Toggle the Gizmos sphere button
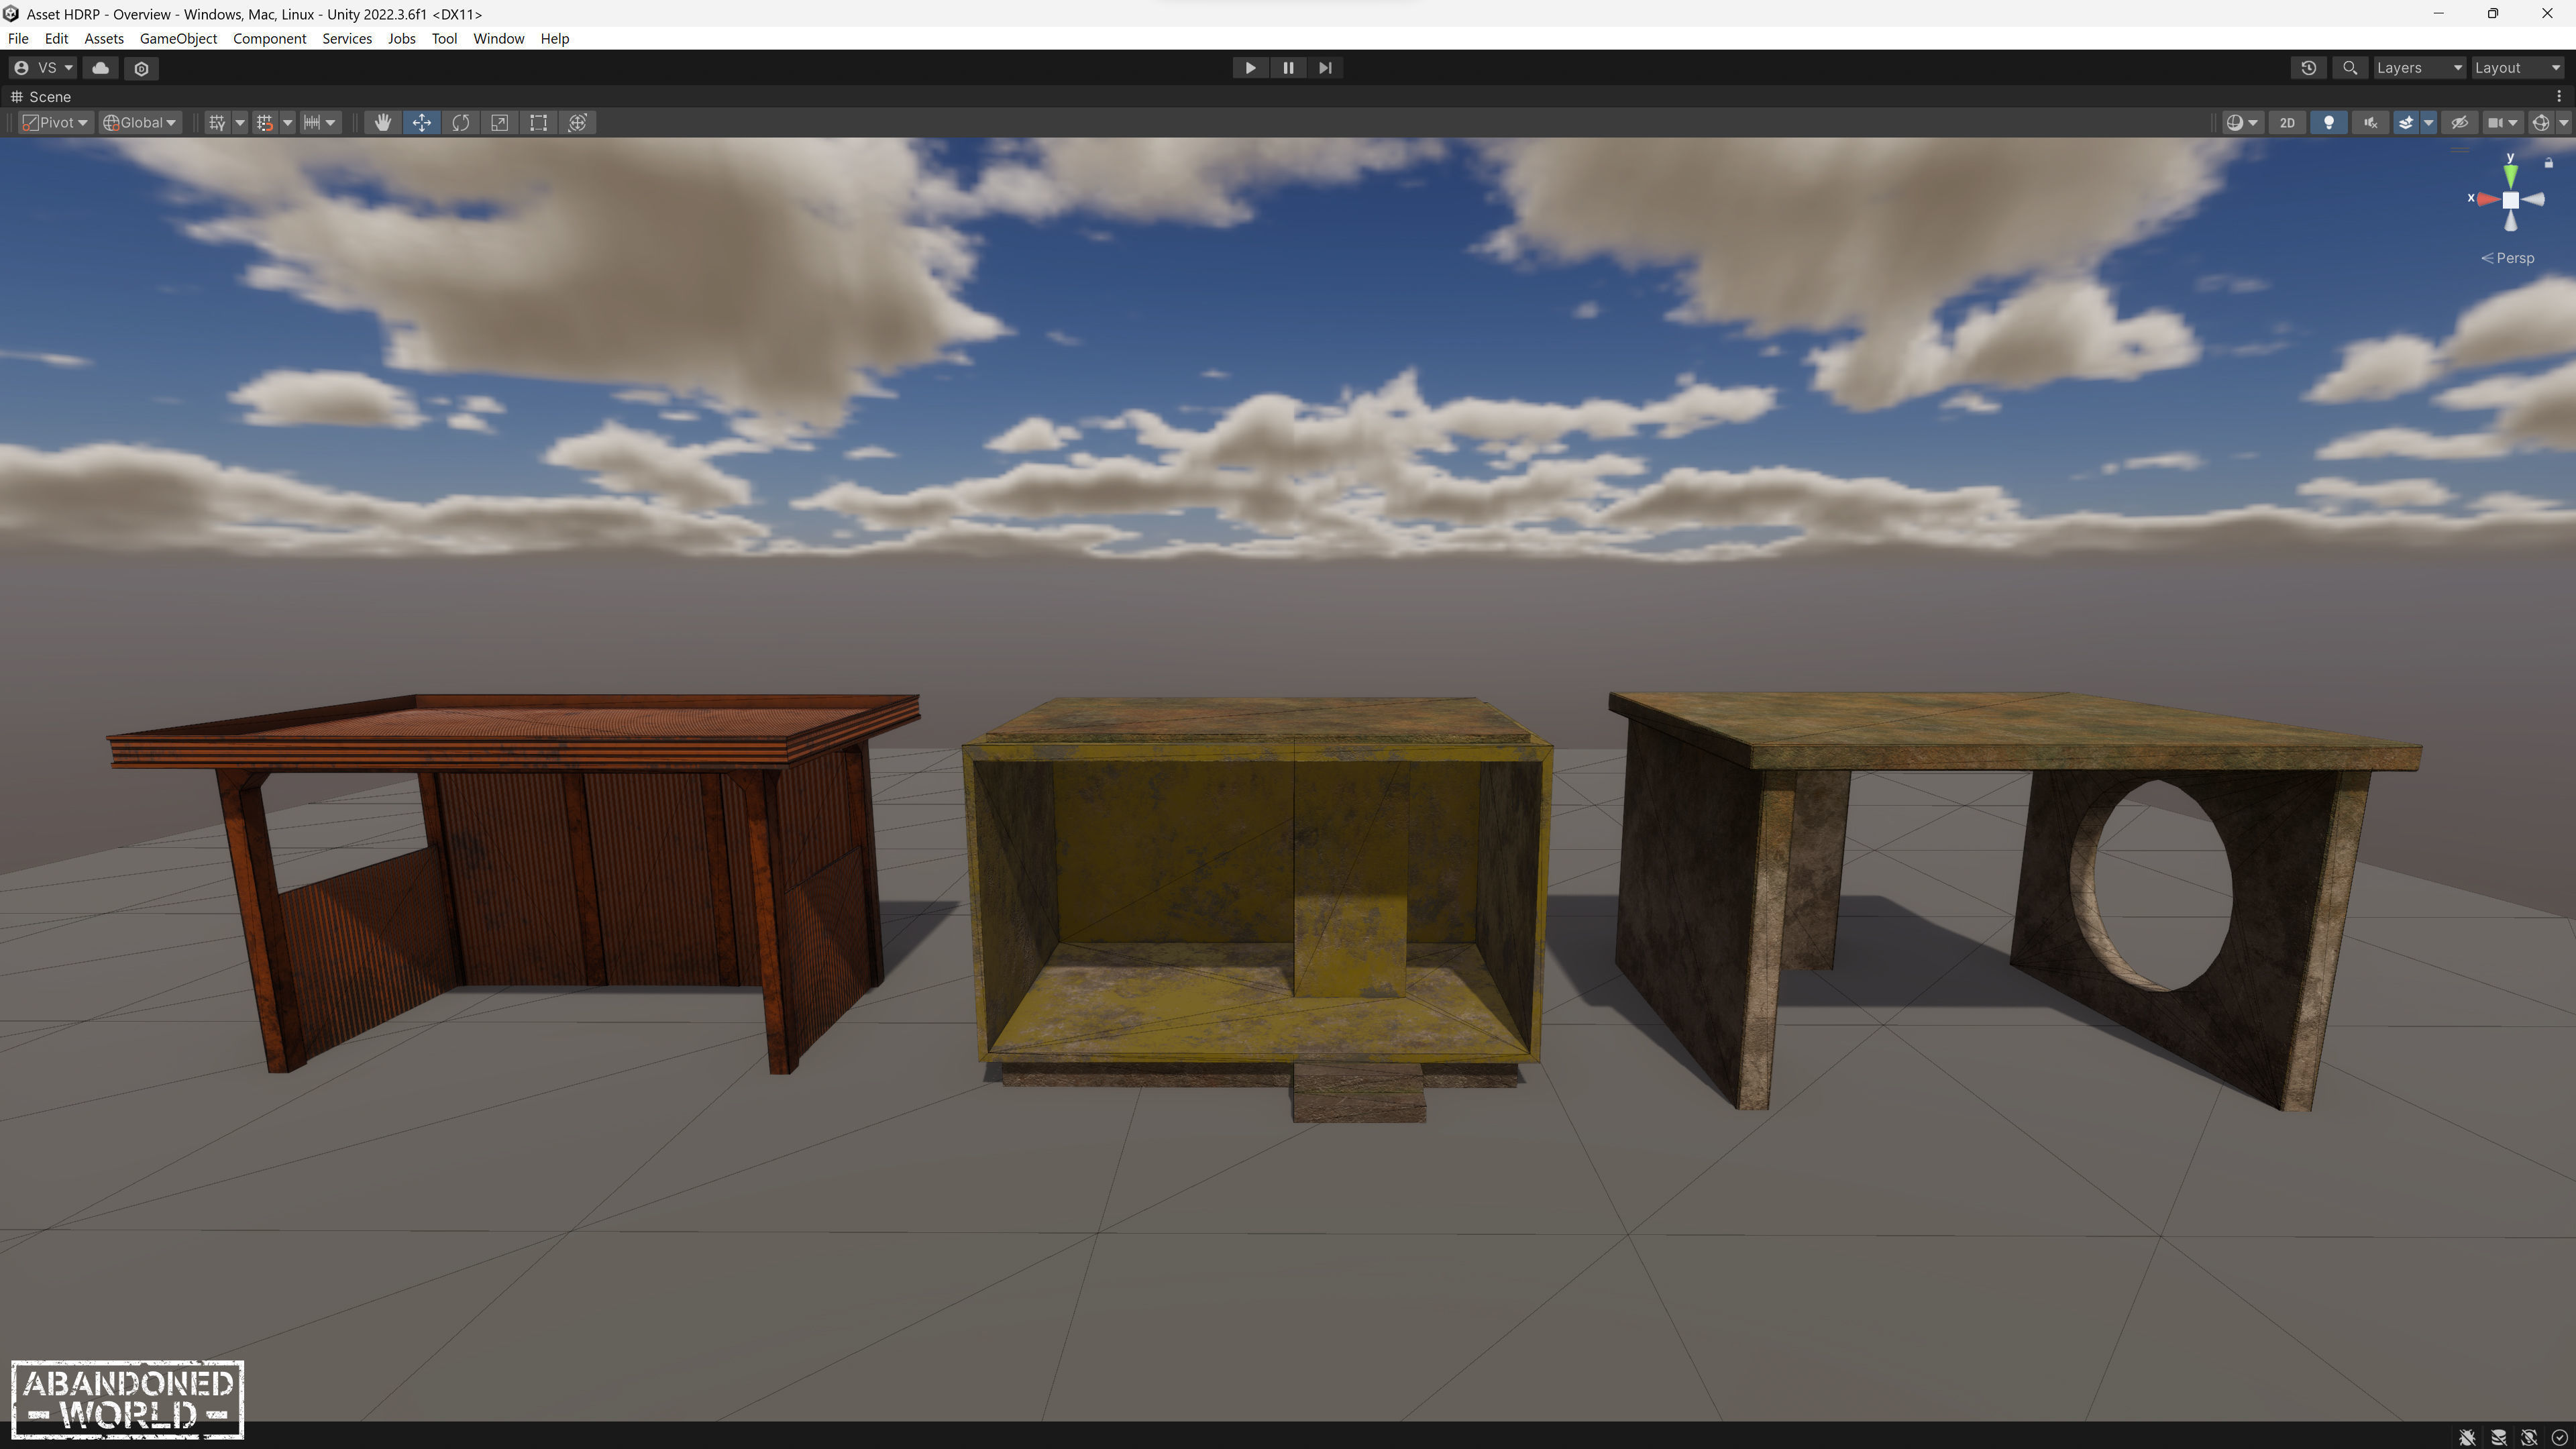Image resolution: width=2576 pixels, height=1449 pixels. pos(2541,123)
